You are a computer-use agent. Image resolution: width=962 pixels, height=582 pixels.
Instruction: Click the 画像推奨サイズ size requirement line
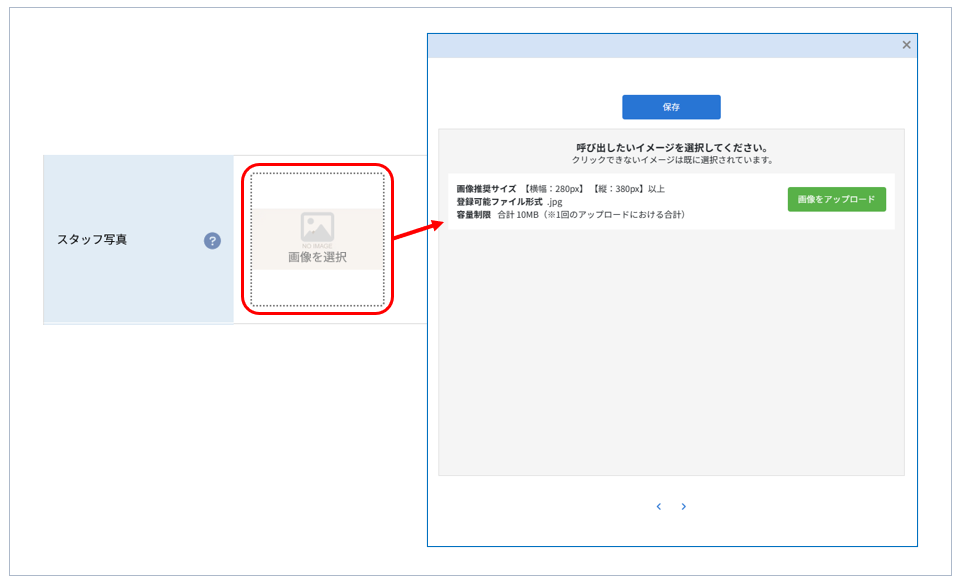pos(560,189)
